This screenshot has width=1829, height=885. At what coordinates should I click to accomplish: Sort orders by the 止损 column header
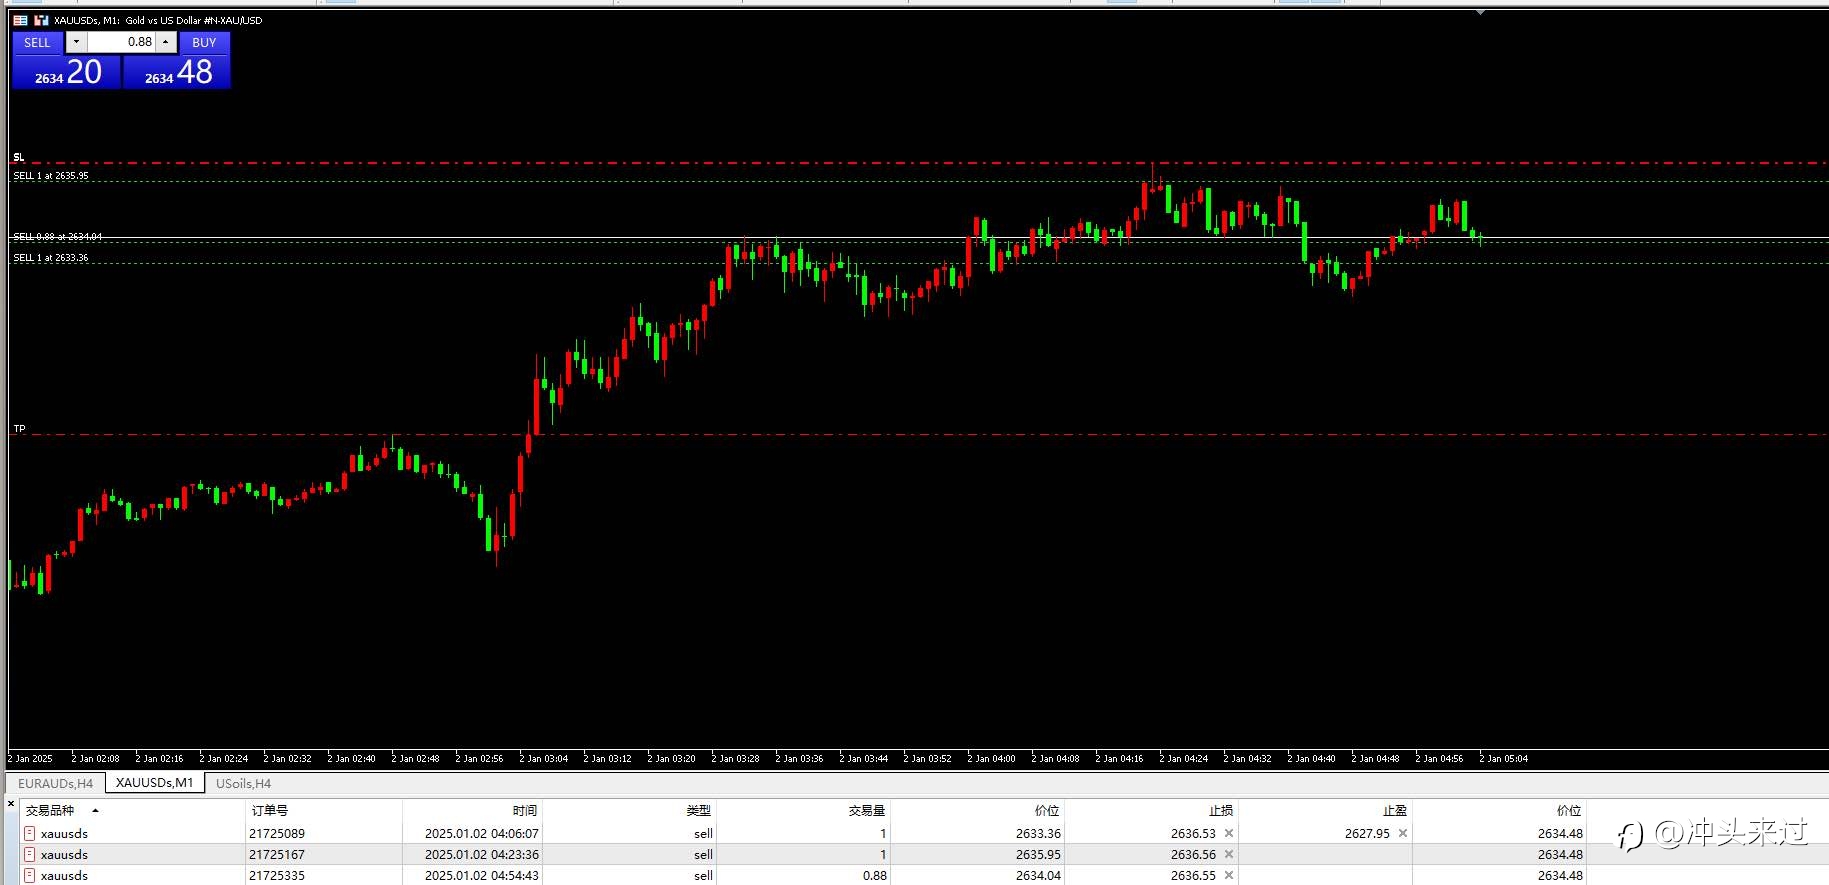(x=1221, y=810)
